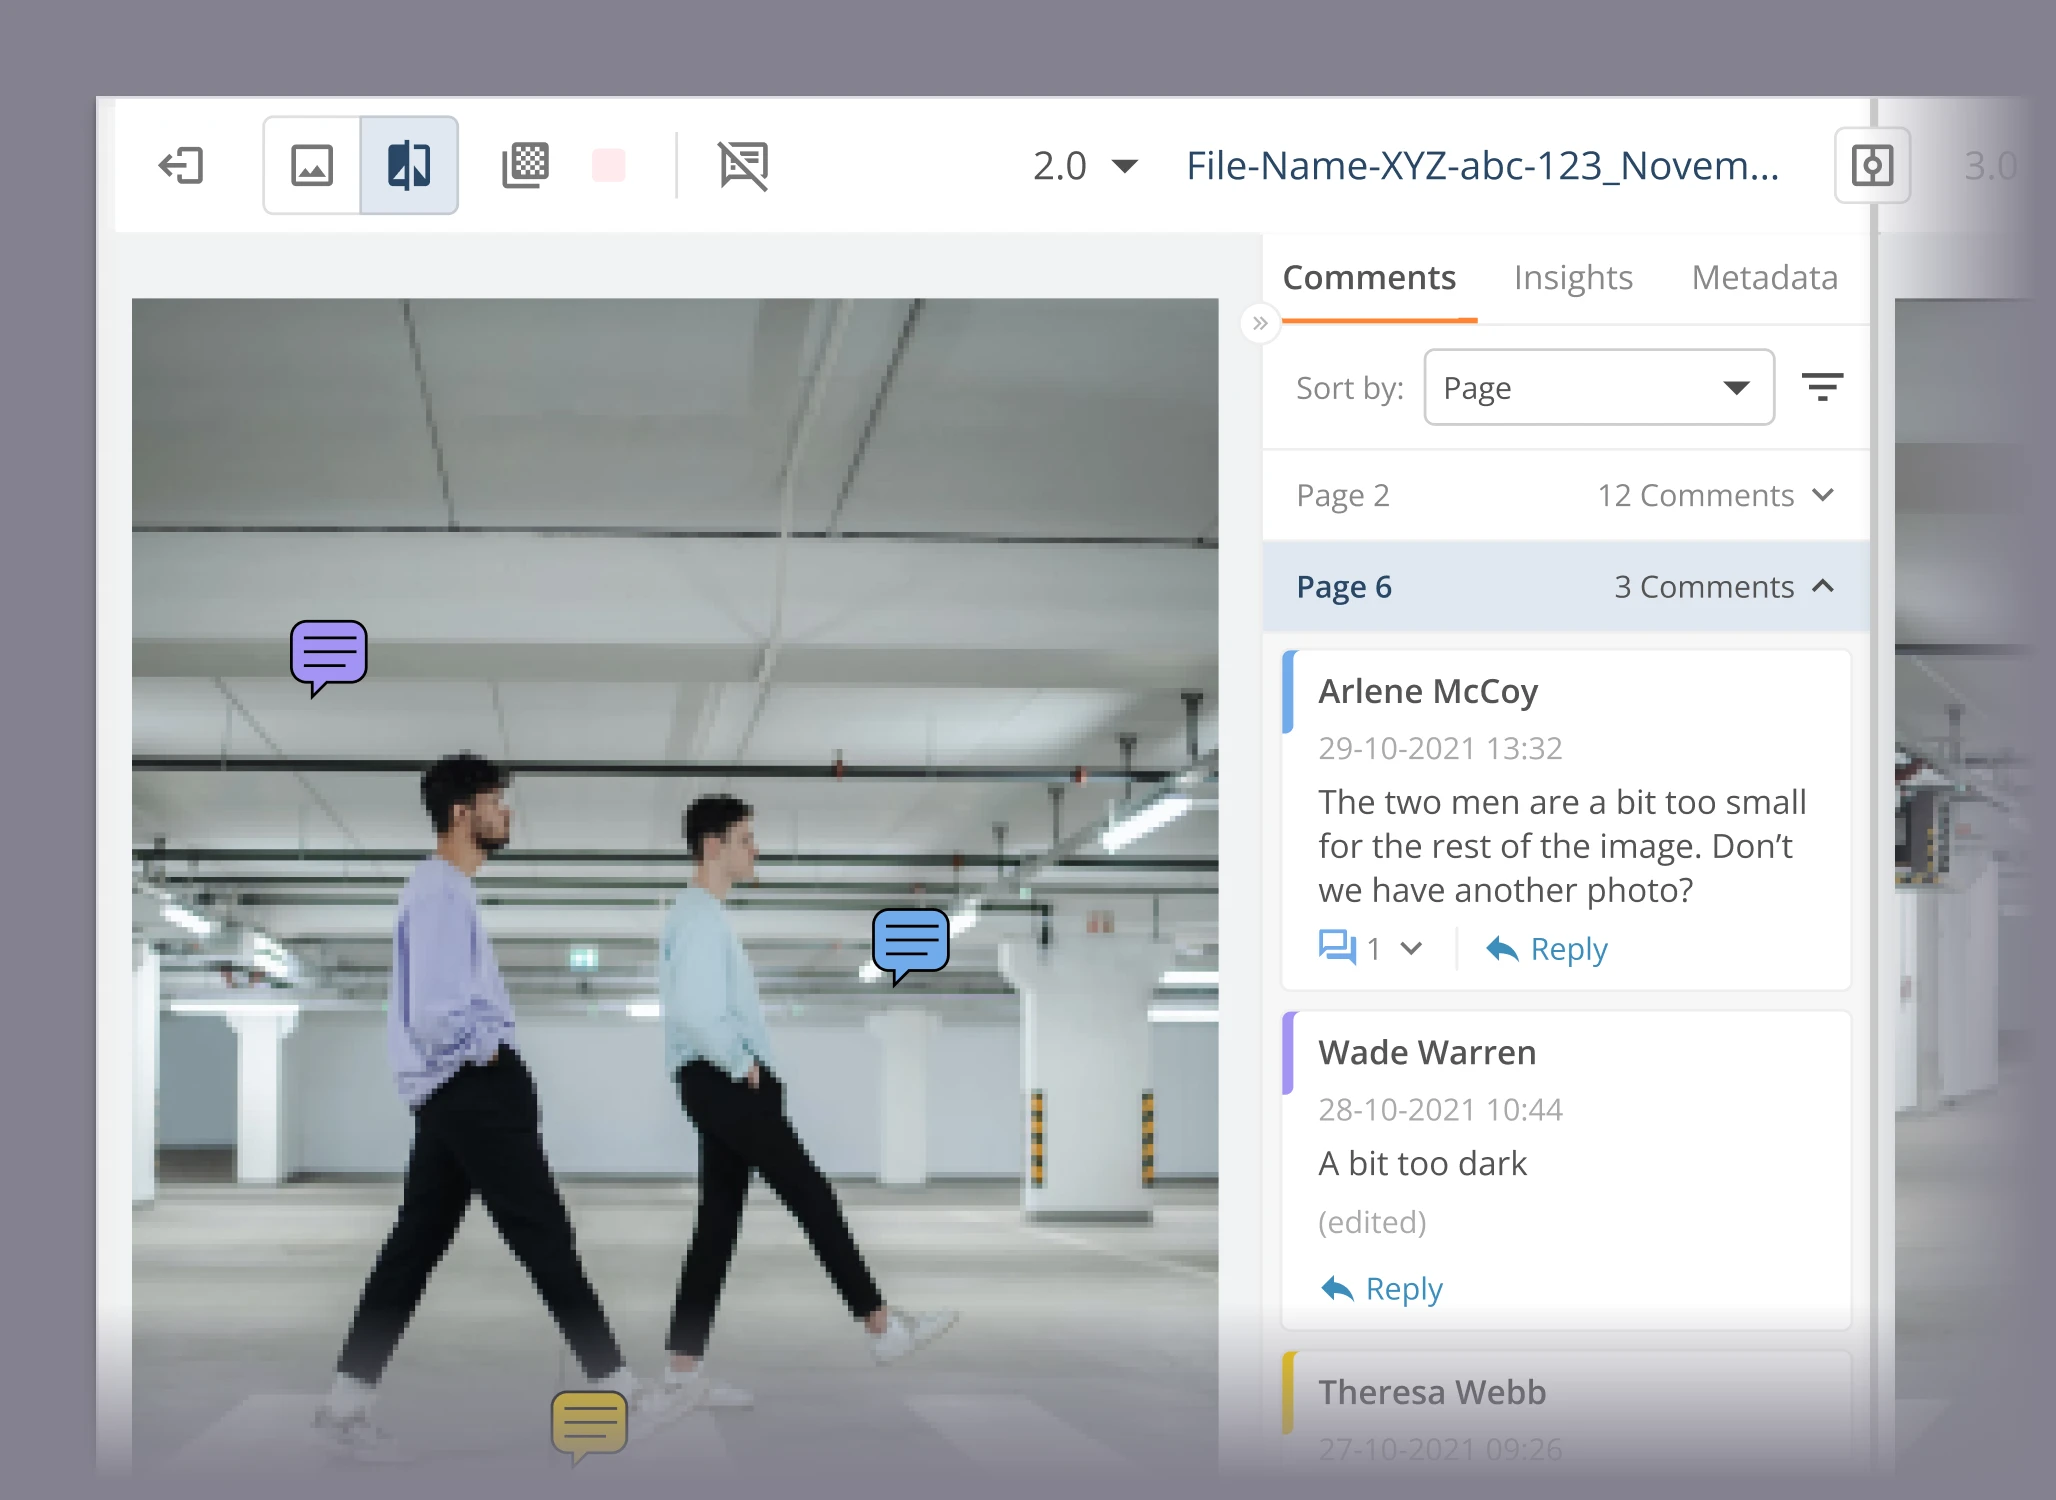Expand Page 2 with 12 Comments
Screen dimensions: 2056x1500
(x=1566, y=495)
